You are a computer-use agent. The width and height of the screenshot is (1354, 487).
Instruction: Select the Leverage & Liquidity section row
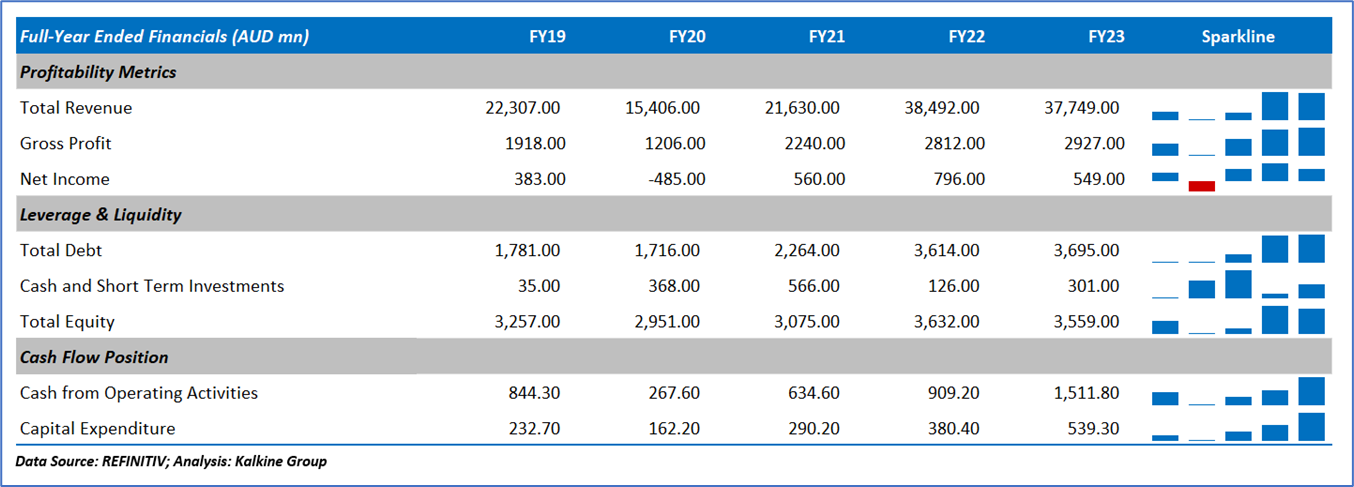(100, 215)
